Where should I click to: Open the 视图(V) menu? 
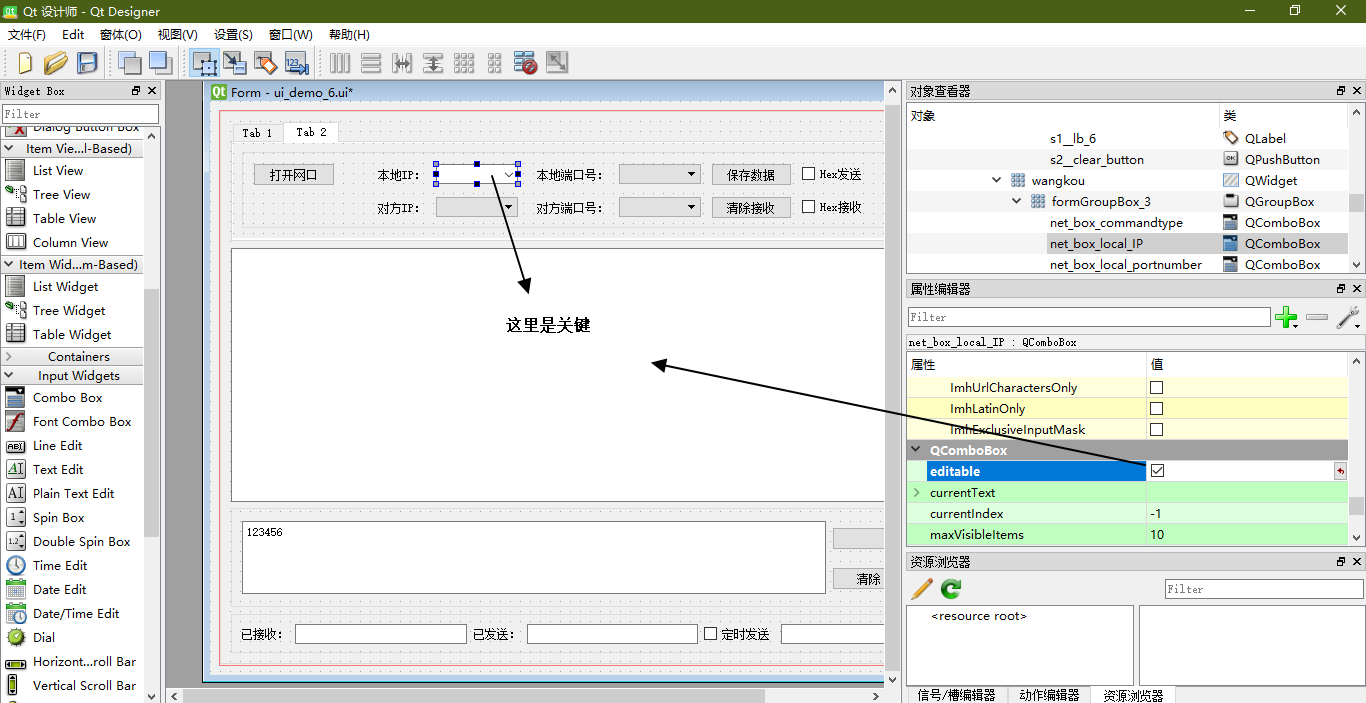coord(178,35)
